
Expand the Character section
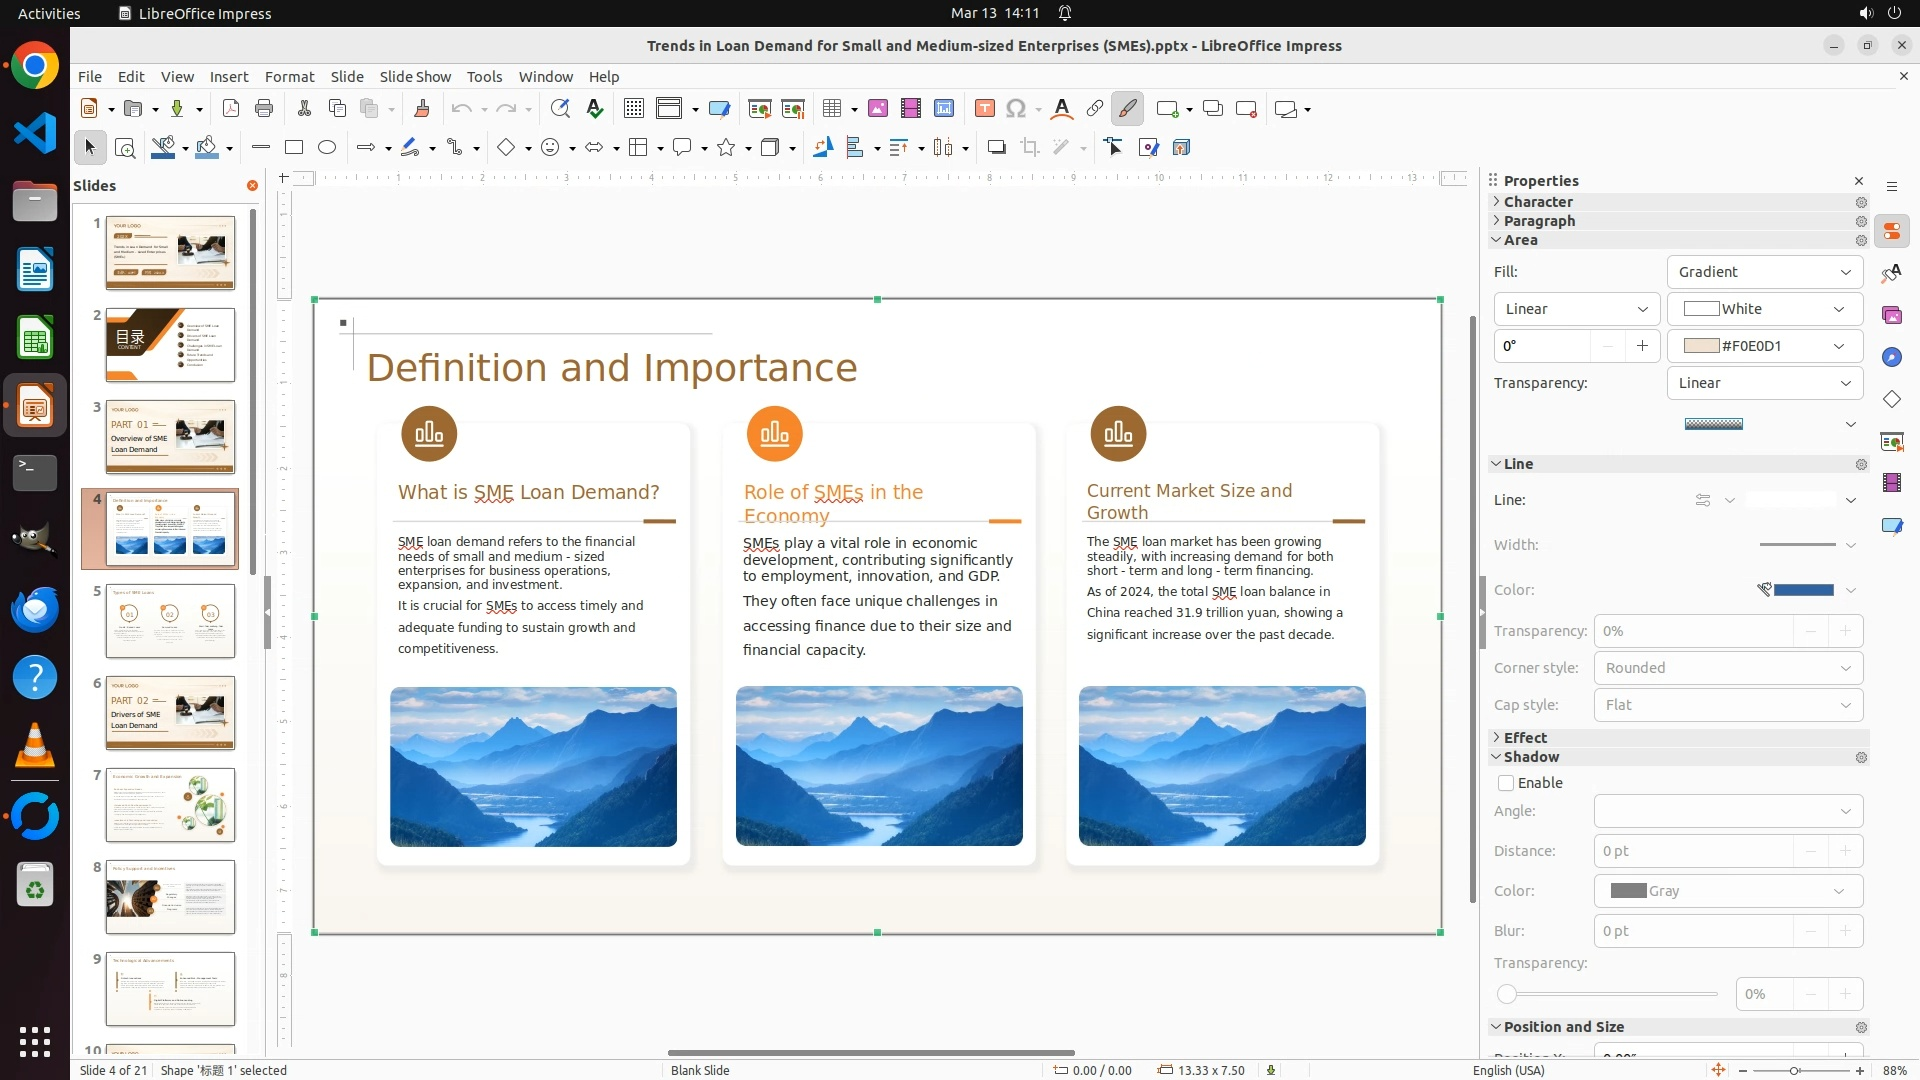pyautogui.click(x=1538, y=202)
